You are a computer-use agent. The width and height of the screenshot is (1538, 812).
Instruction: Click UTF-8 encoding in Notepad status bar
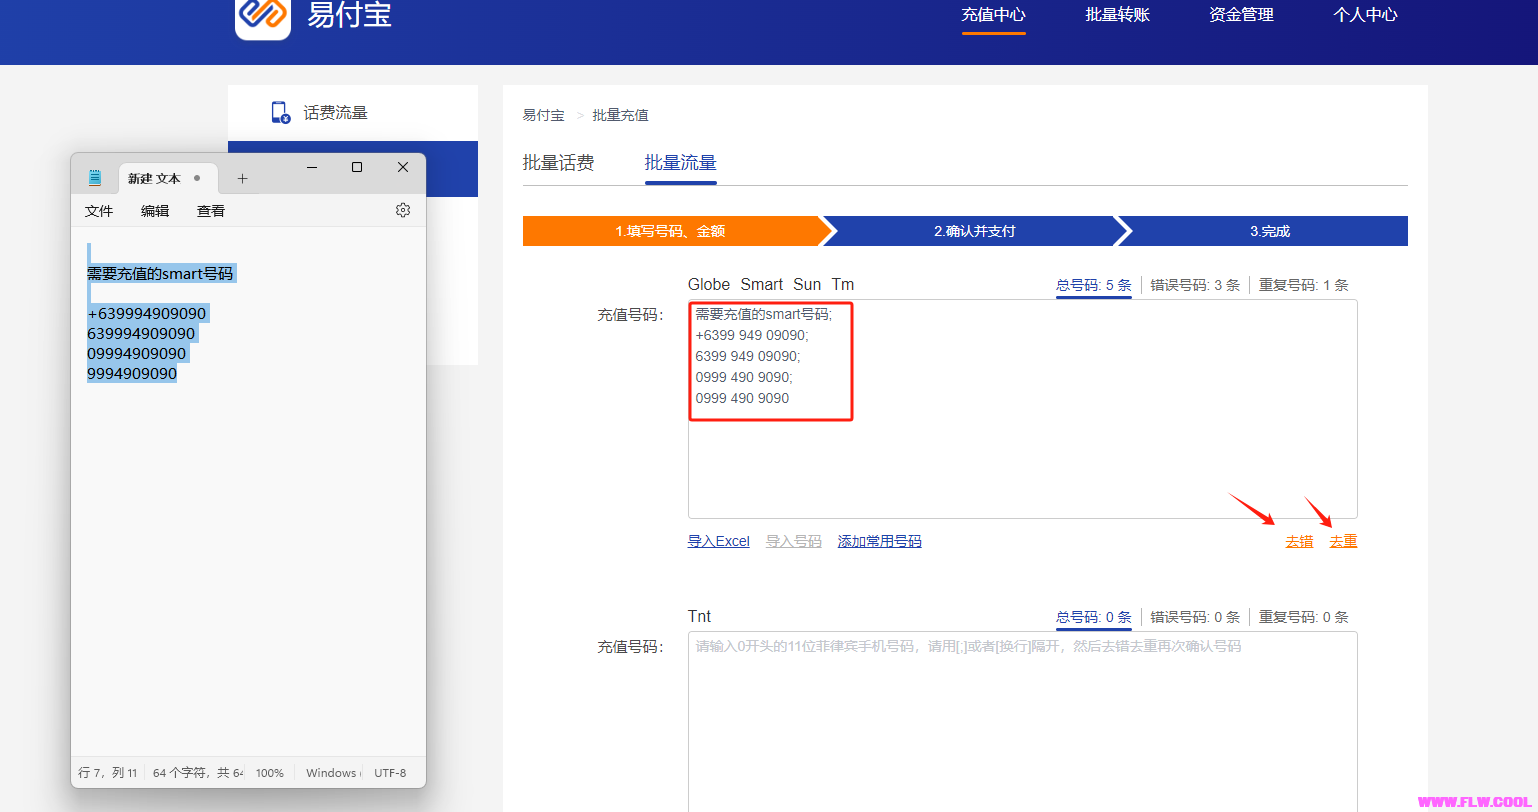coord(390,773)
